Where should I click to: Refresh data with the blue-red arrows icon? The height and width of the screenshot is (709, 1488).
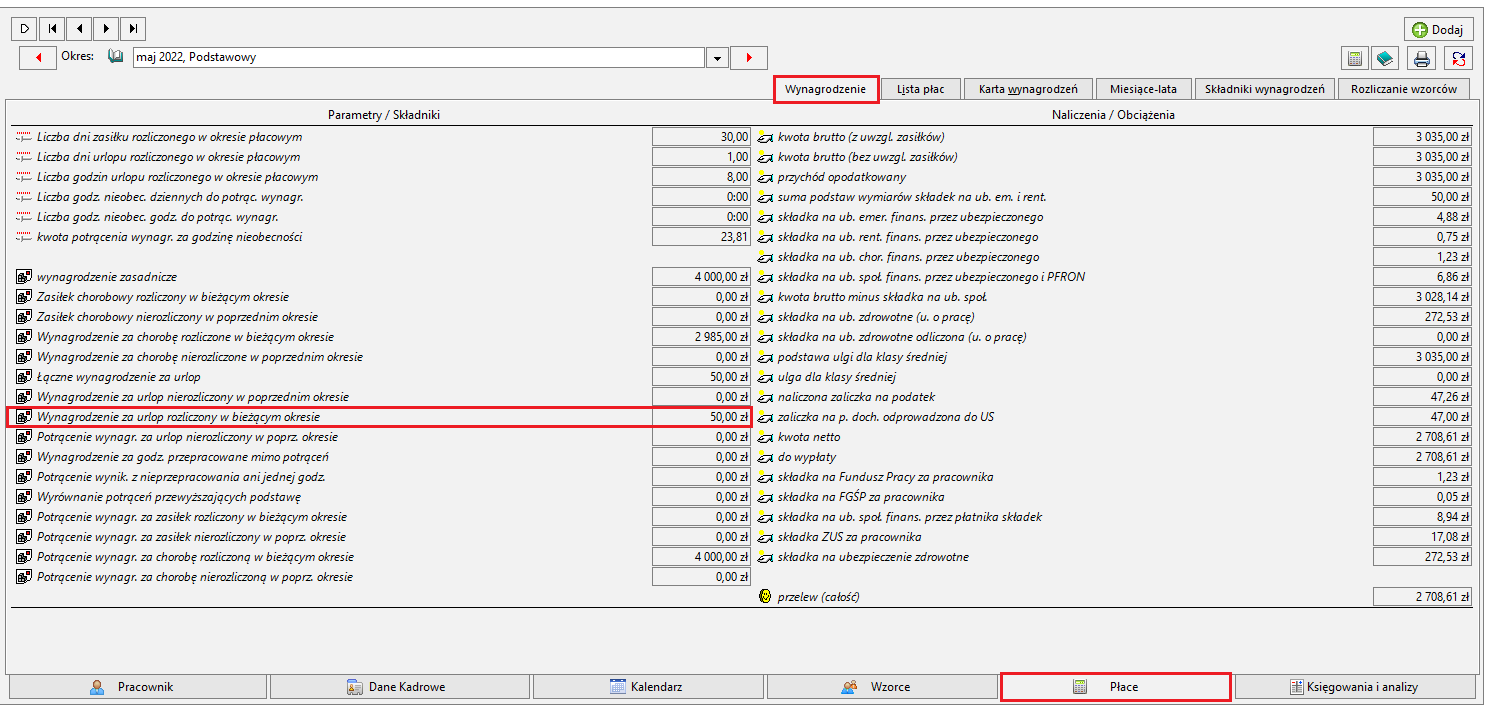tap(1460, 58)
